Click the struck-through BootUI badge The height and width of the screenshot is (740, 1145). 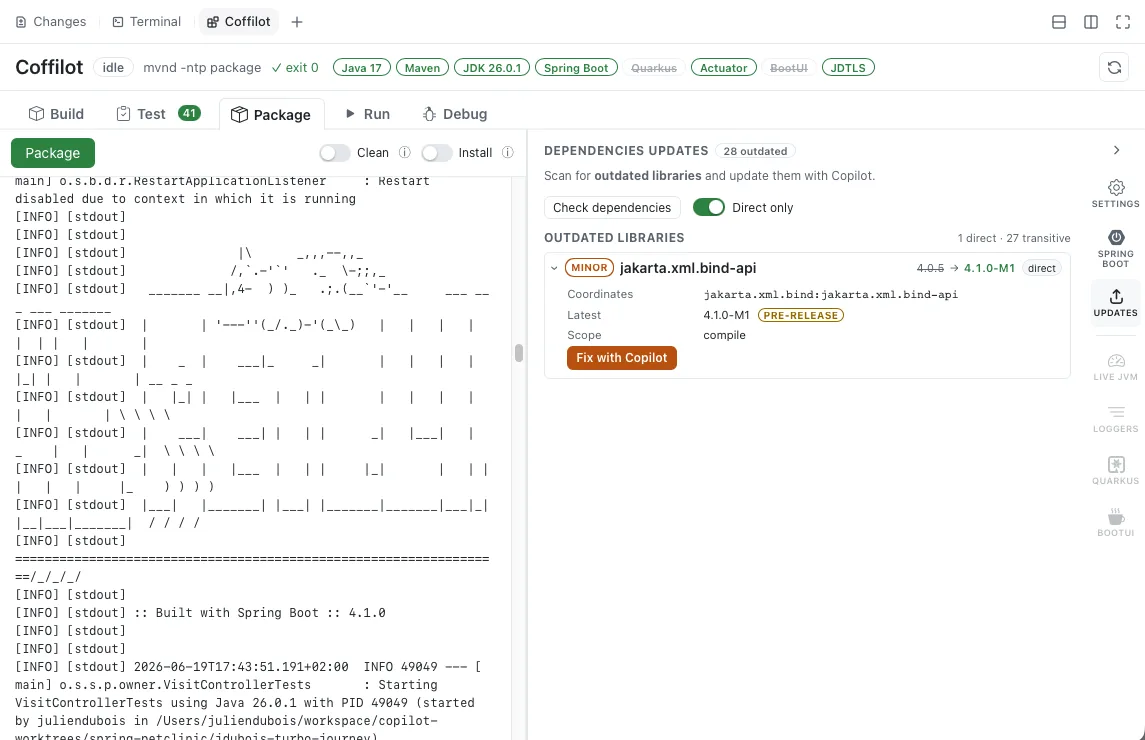click(789, 68)
